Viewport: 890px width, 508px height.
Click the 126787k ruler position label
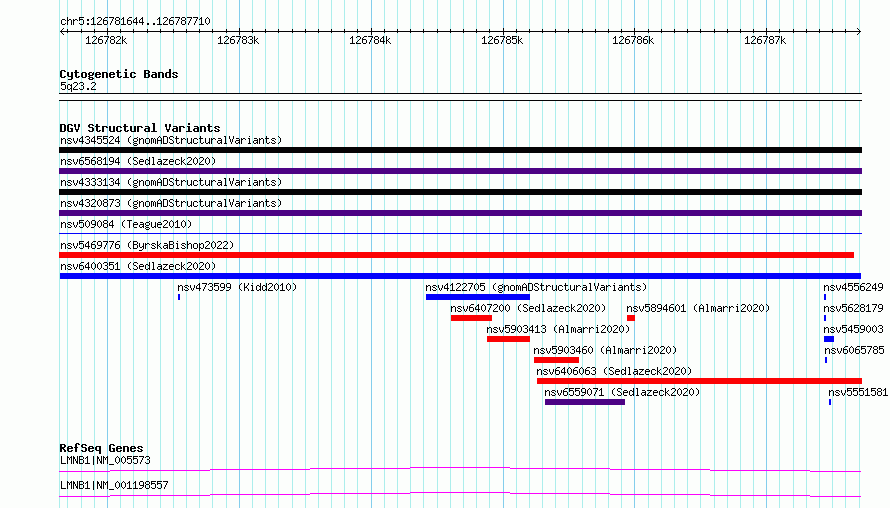pos(765,40)
